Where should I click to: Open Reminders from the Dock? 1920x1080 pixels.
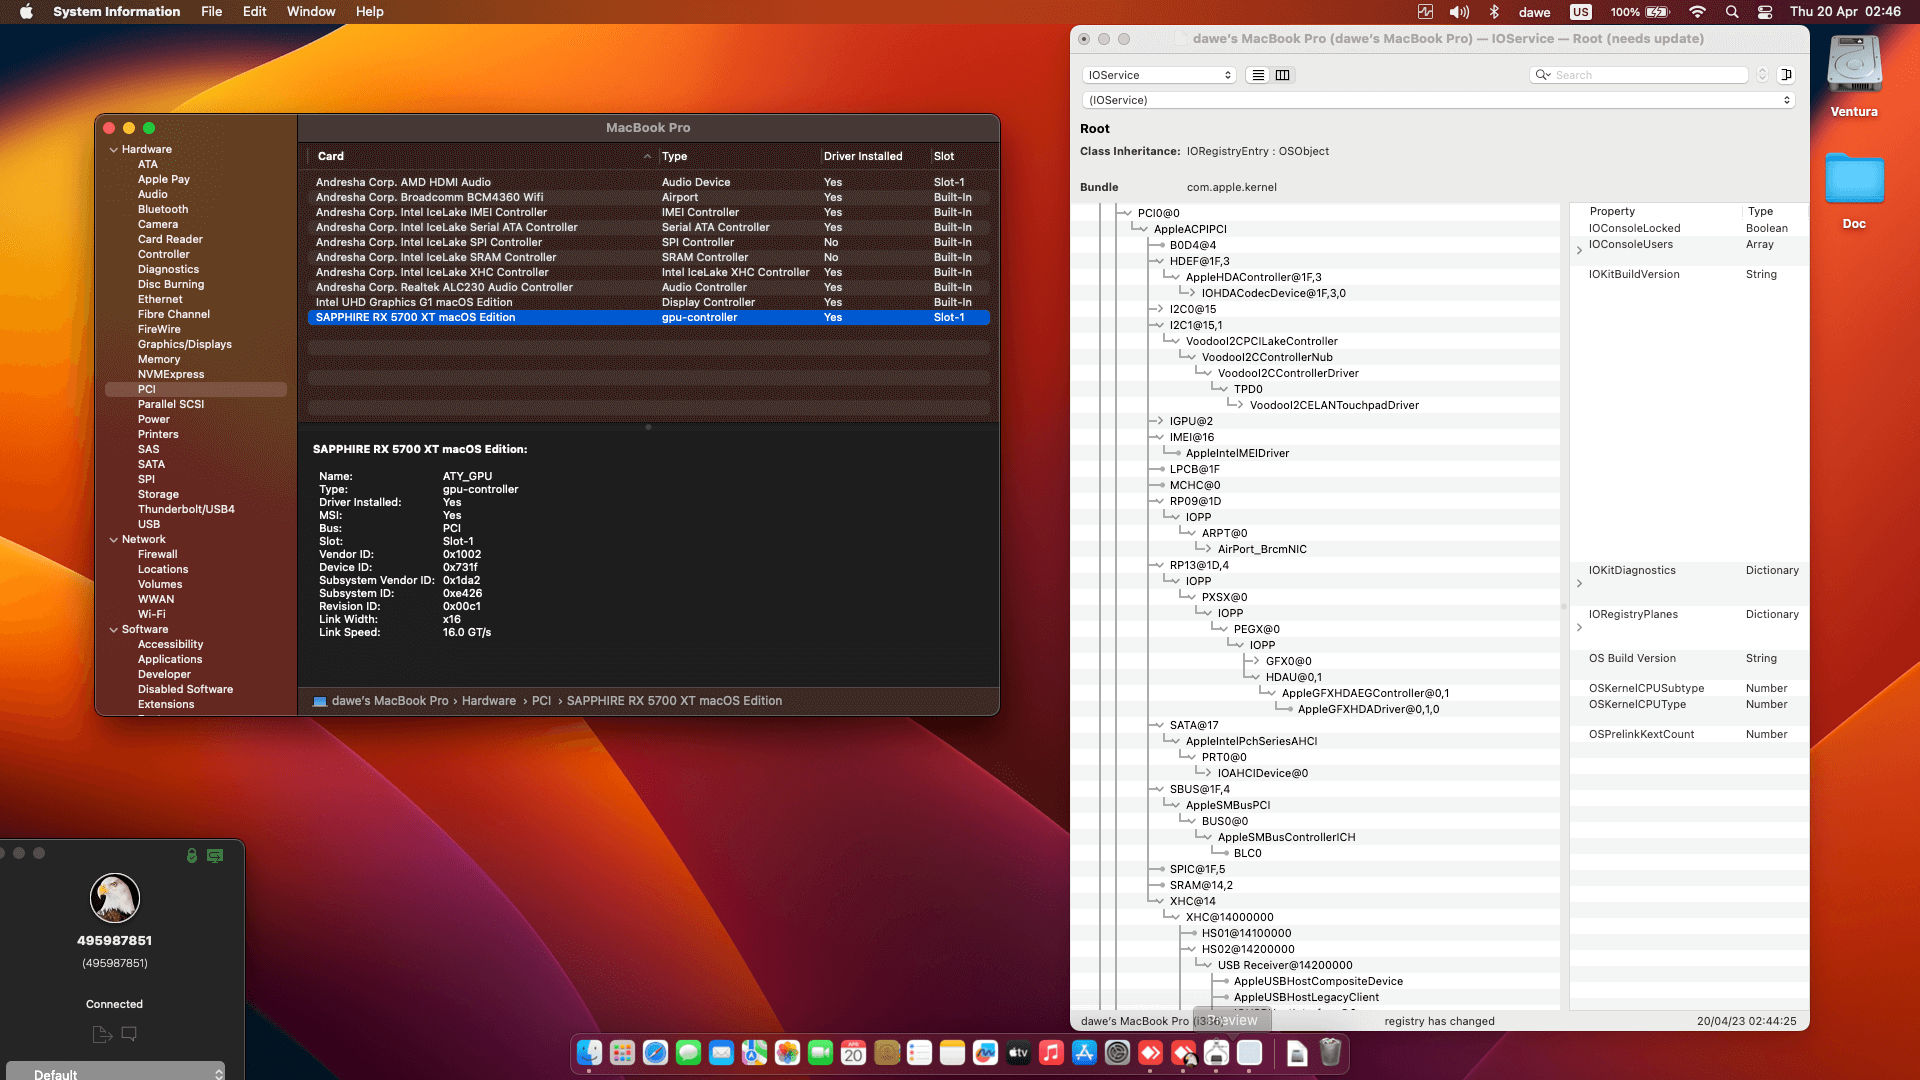click(919, 1053)
